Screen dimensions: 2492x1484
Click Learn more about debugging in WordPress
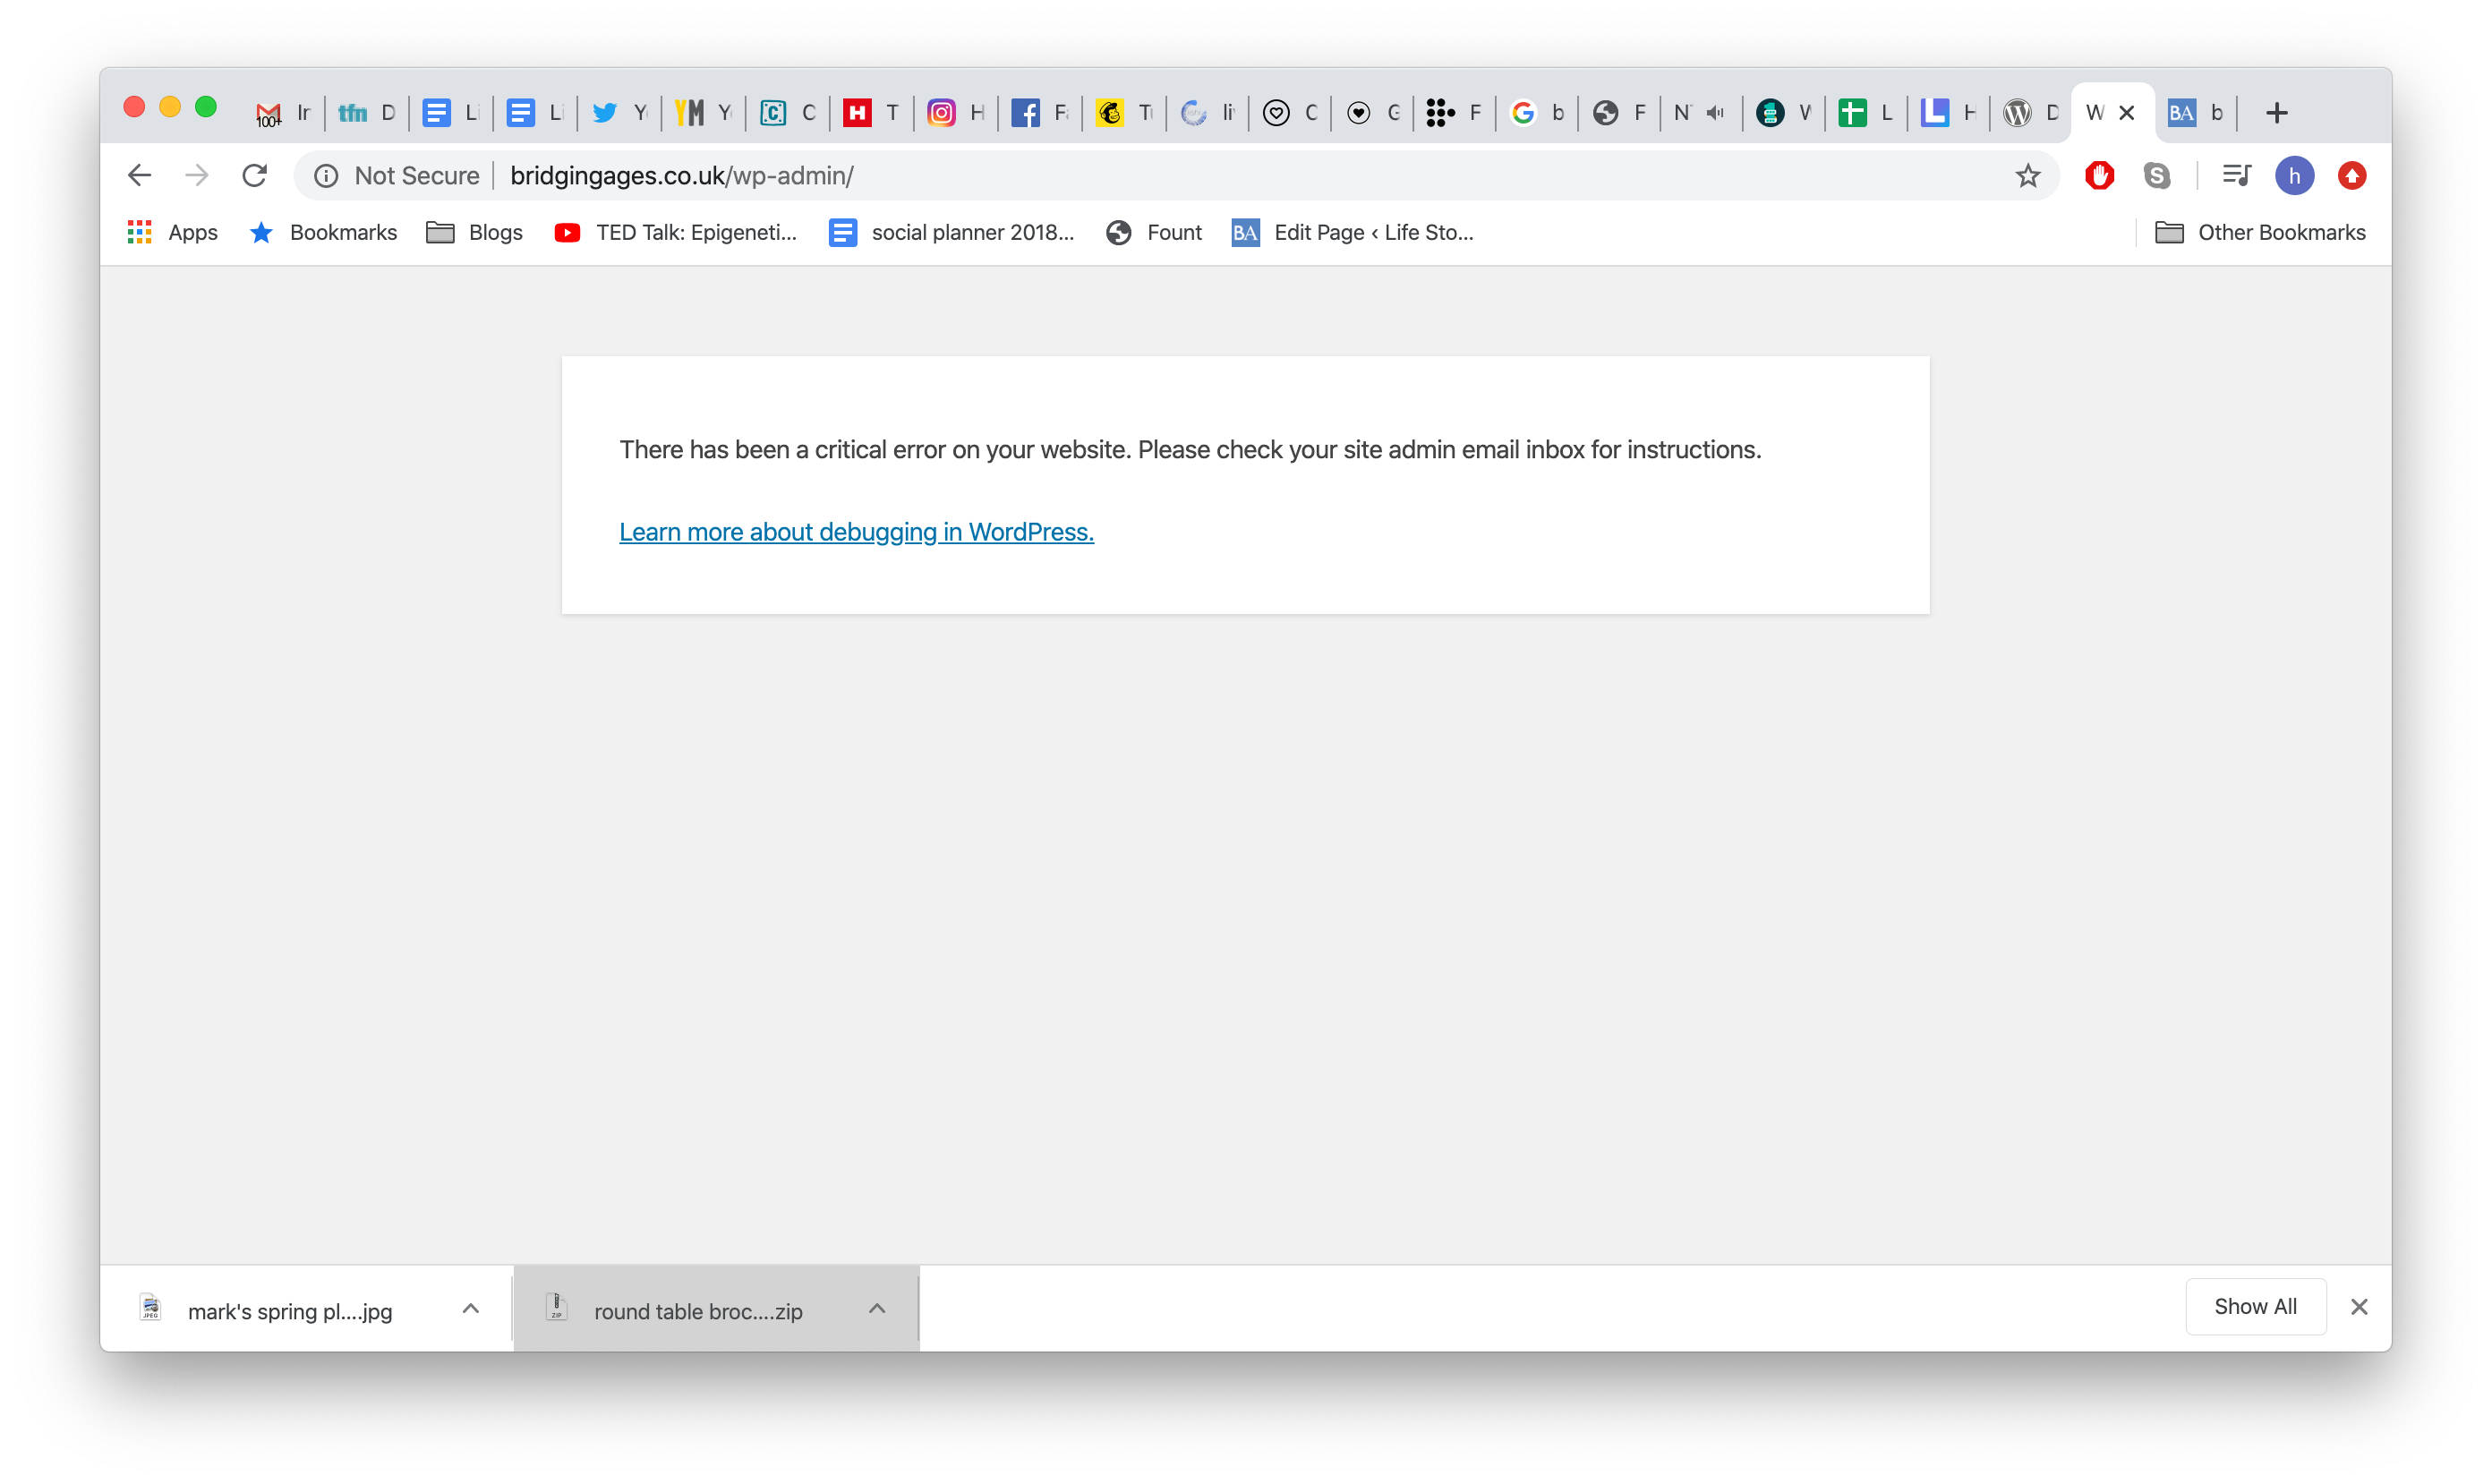tap(856, 532)
